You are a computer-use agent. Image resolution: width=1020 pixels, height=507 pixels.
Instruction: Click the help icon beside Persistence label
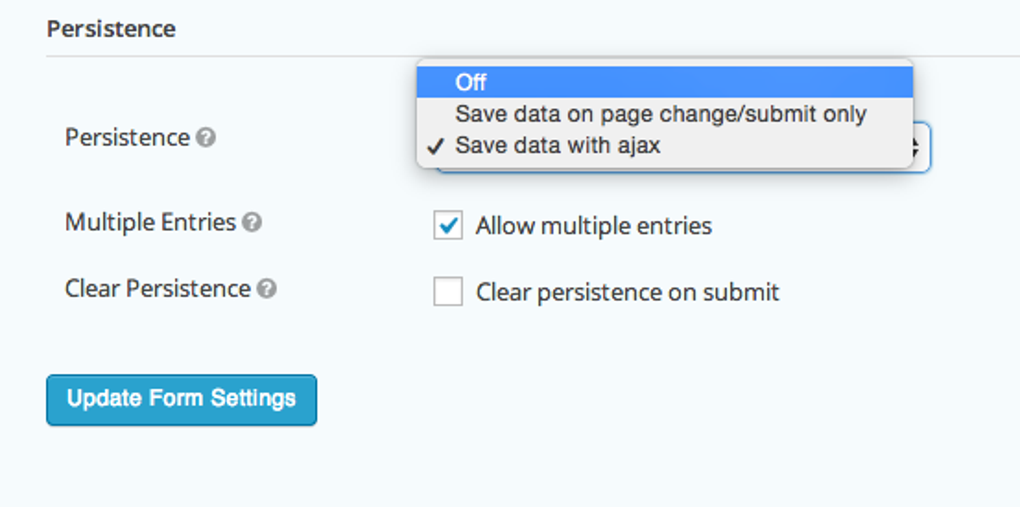point(206,138)
